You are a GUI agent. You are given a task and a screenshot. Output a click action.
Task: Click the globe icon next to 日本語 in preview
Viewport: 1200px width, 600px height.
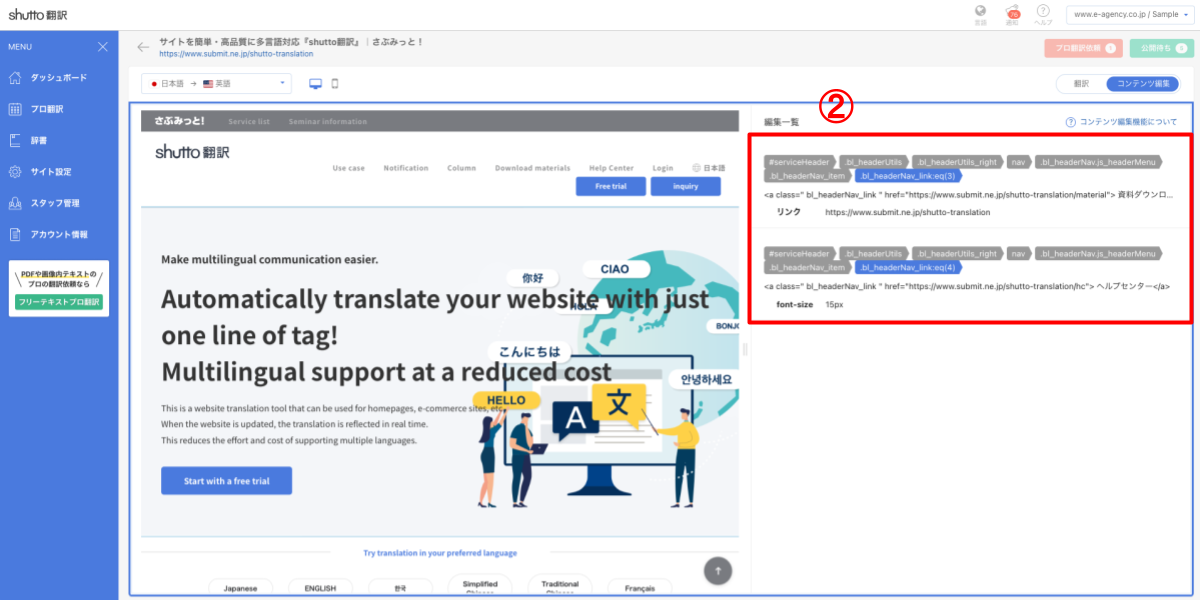pos(696,168)
